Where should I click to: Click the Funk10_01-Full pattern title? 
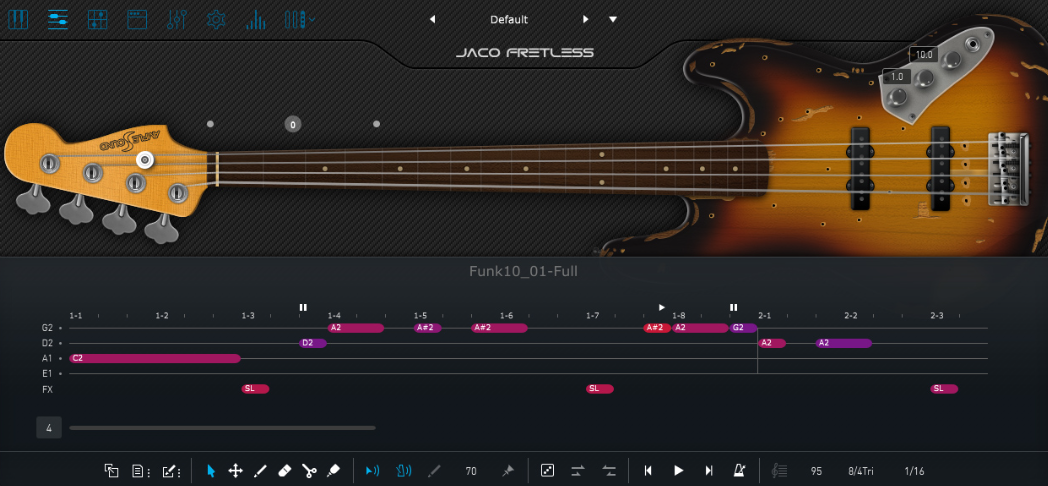(523, 271)
